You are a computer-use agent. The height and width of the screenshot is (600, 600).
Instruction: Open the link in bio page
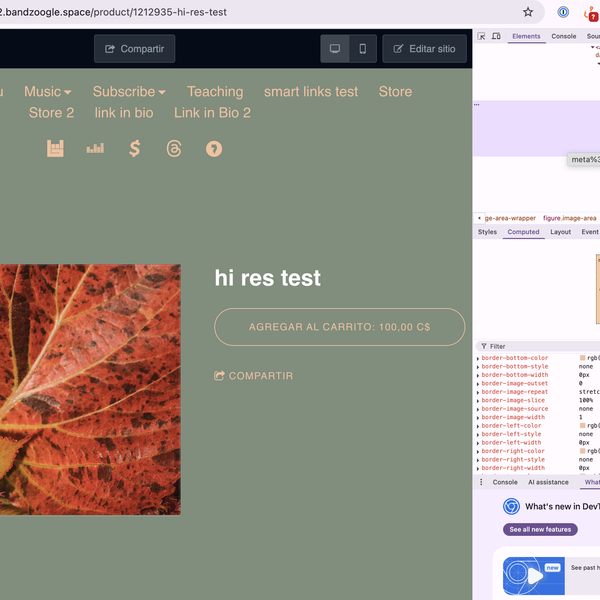click(124, 112)
